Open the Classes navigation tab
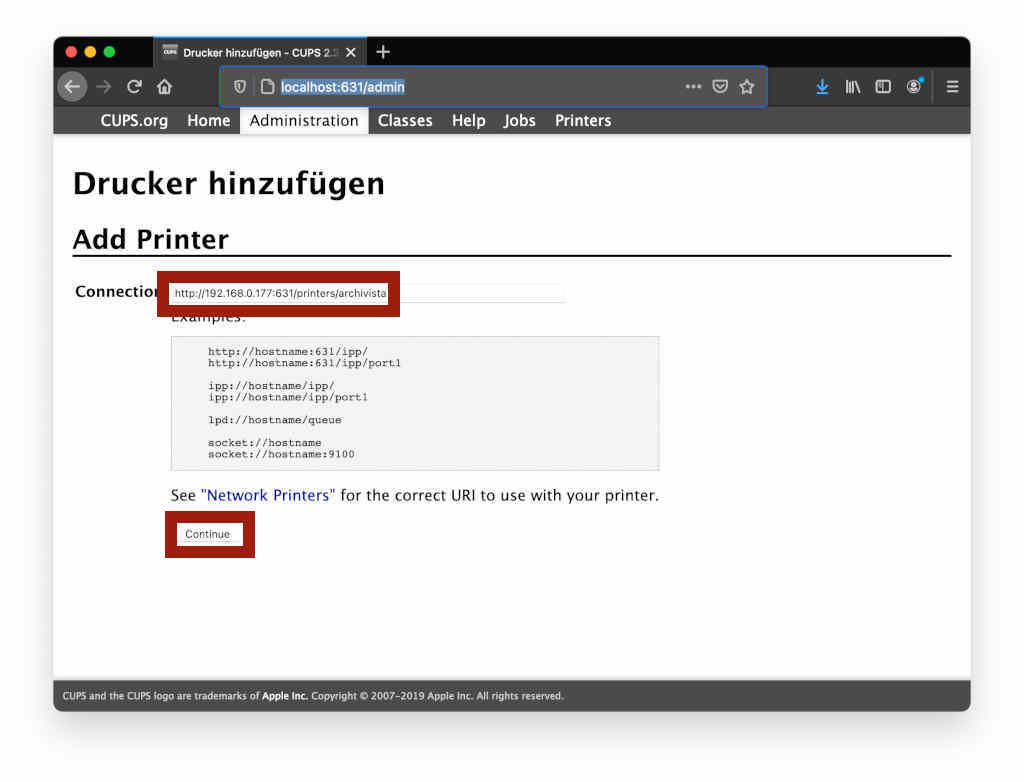This screenshot has width=1024, height=782. [x=405, y=120]
